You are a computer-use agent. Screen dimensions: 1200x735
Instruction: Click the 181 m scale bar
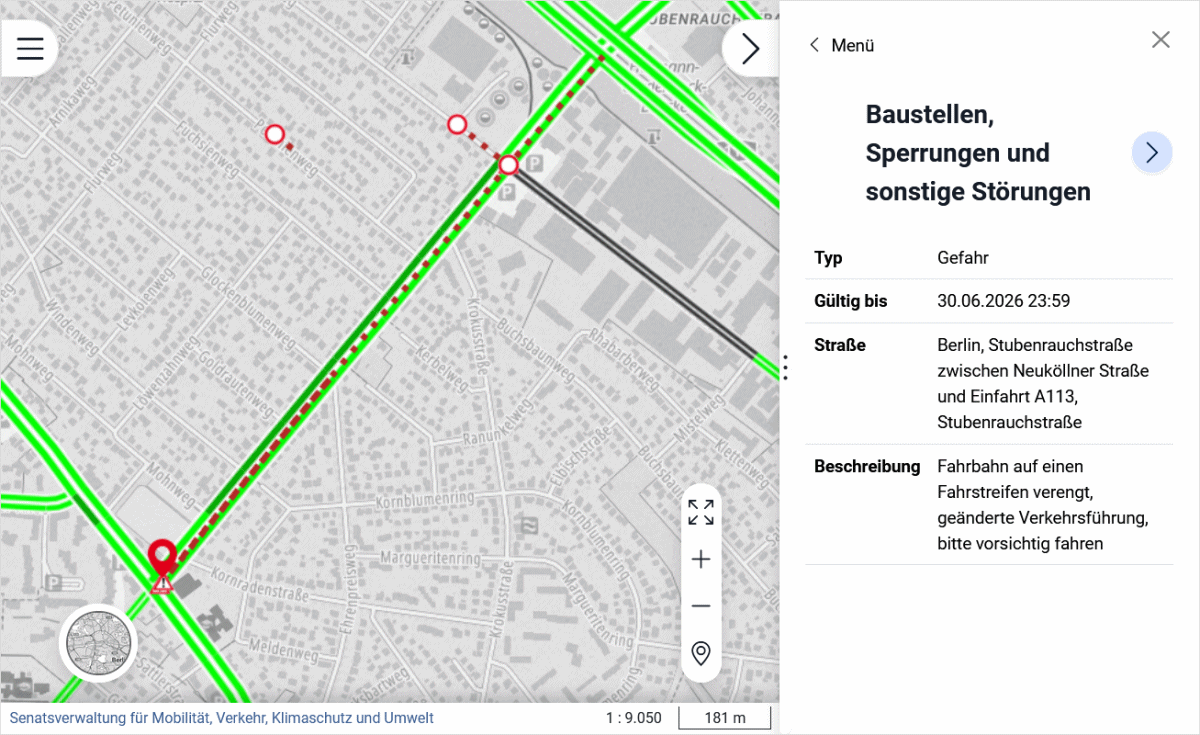pos(724,717)
